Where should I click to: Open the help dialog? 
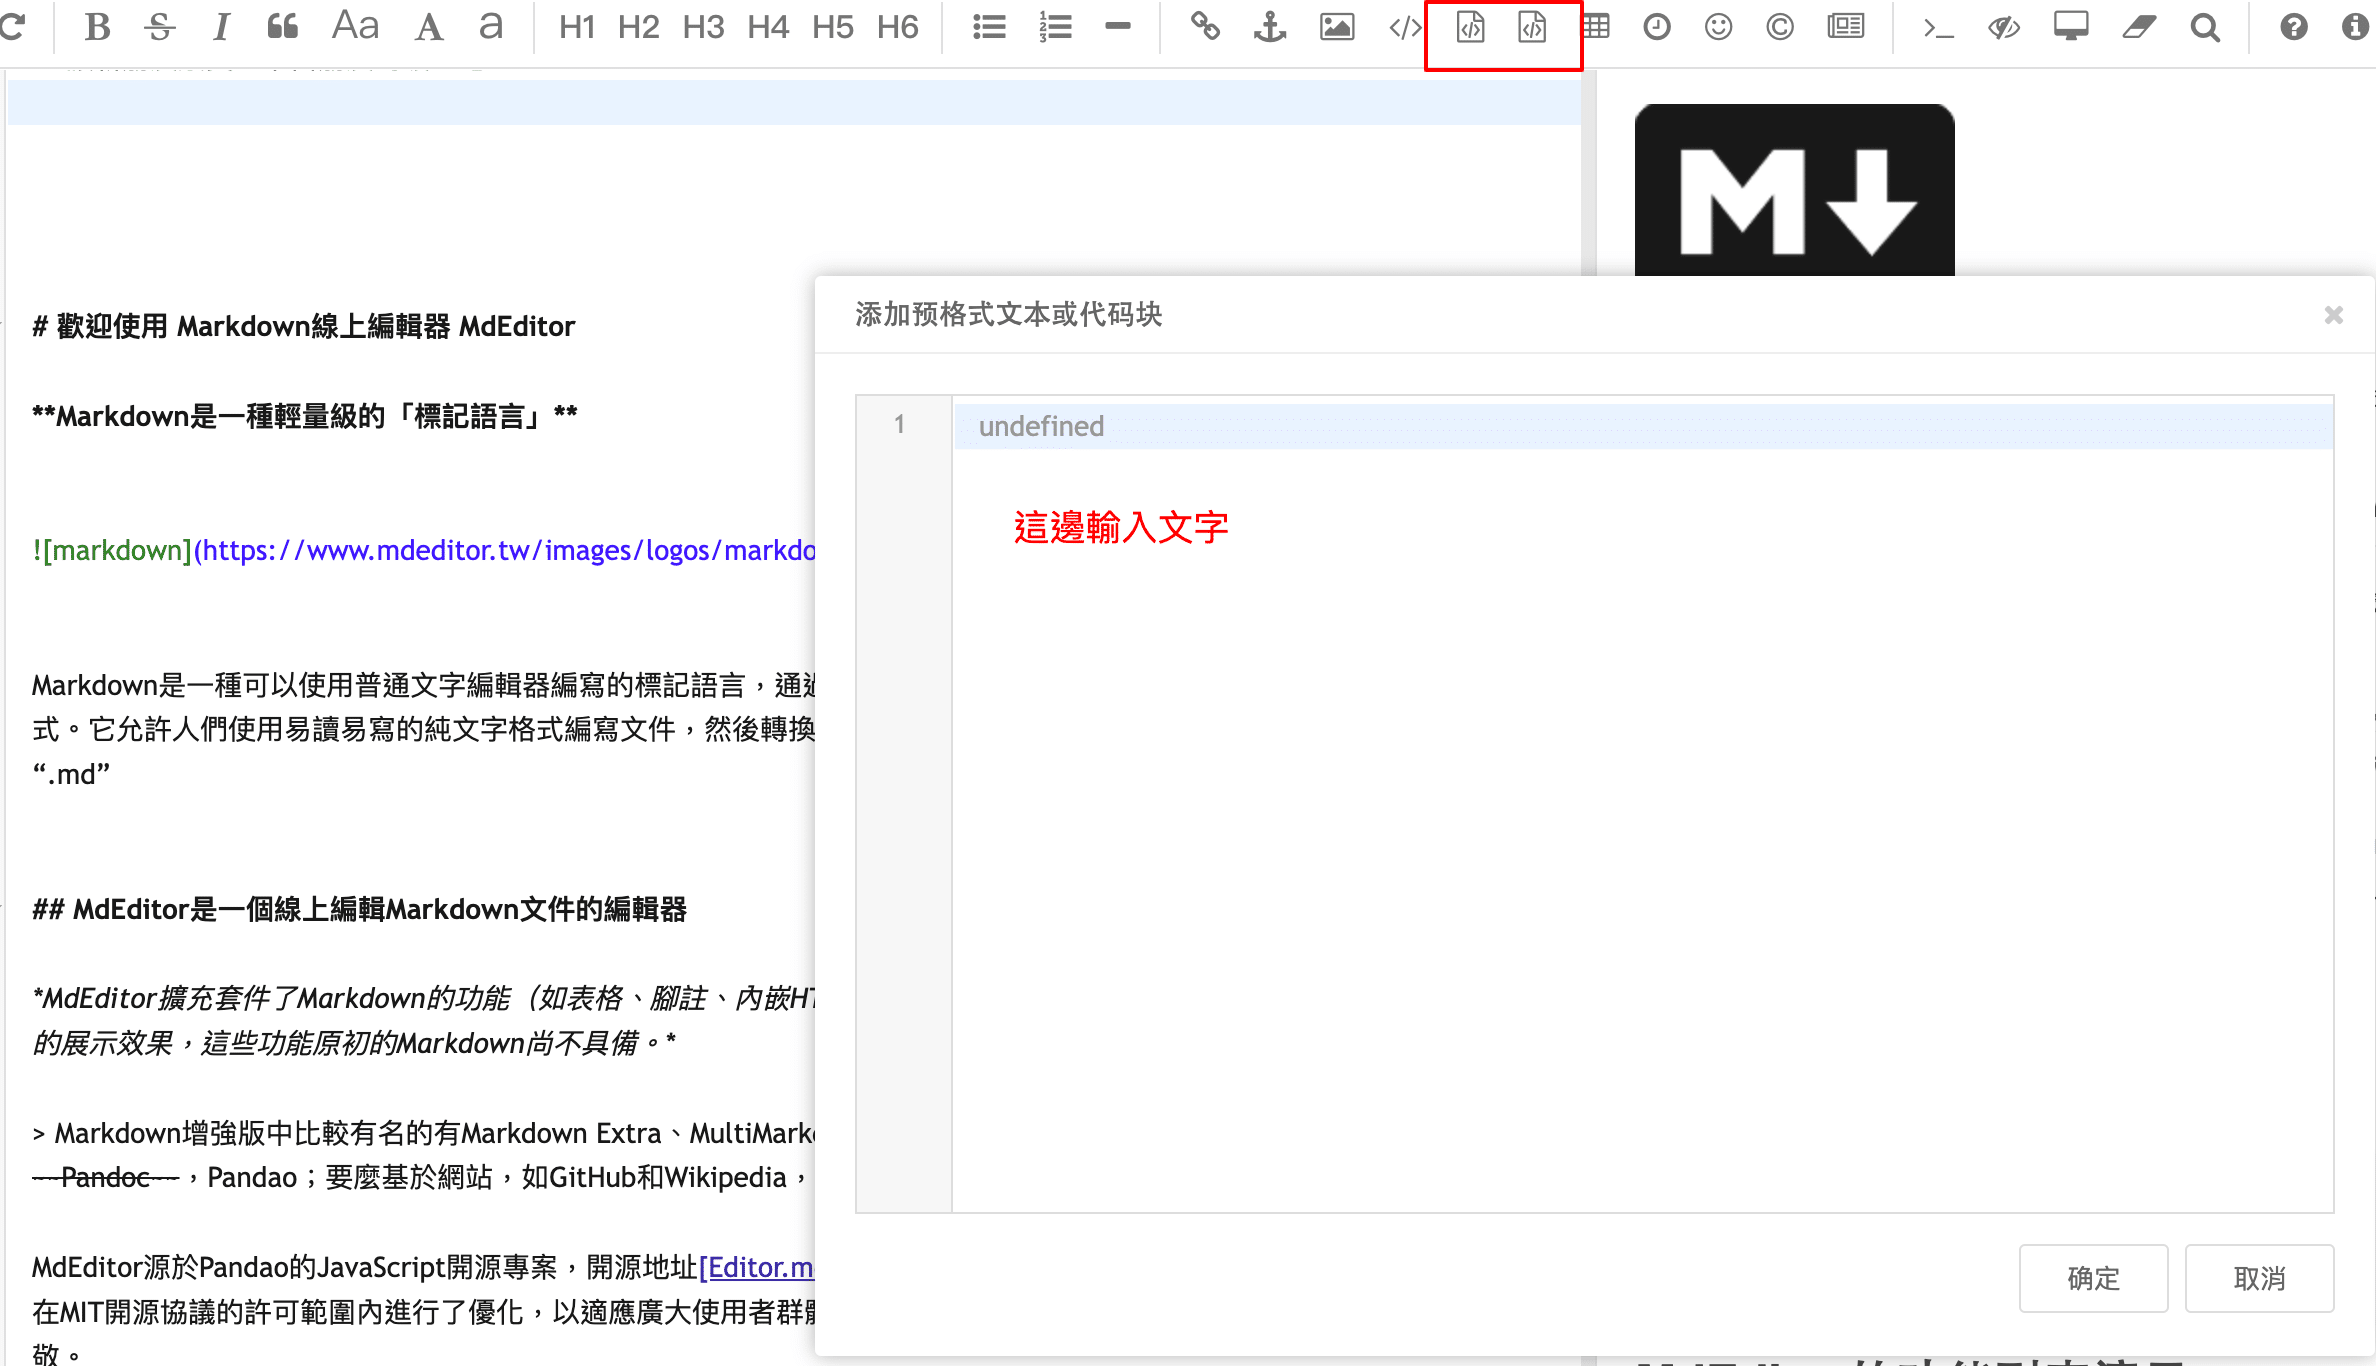click(2294, 27)
